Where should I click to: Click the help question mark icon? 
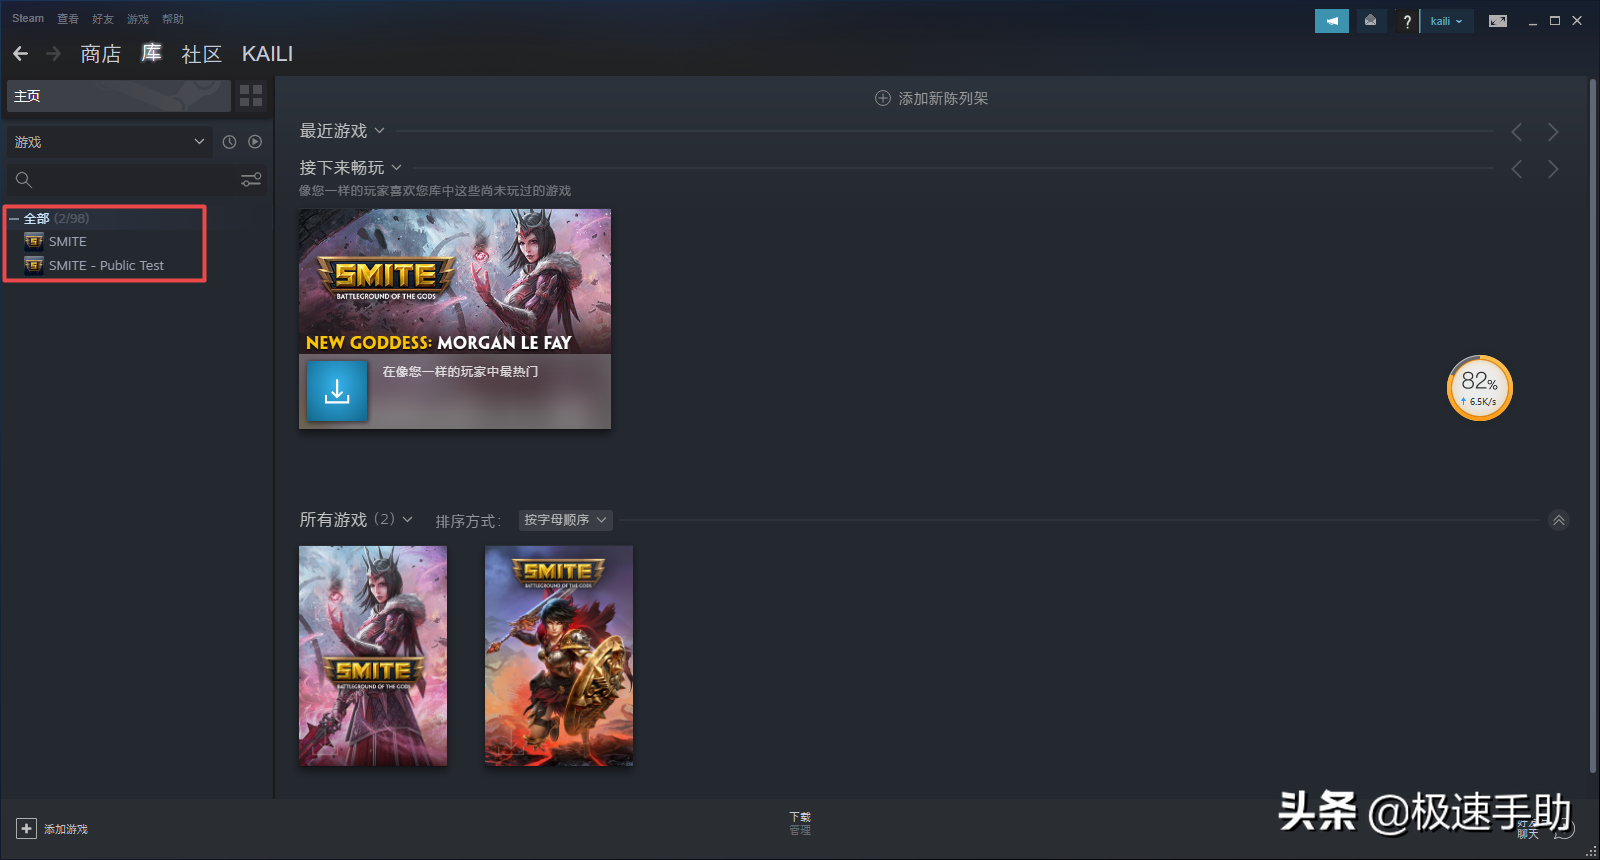[1406, 21]
